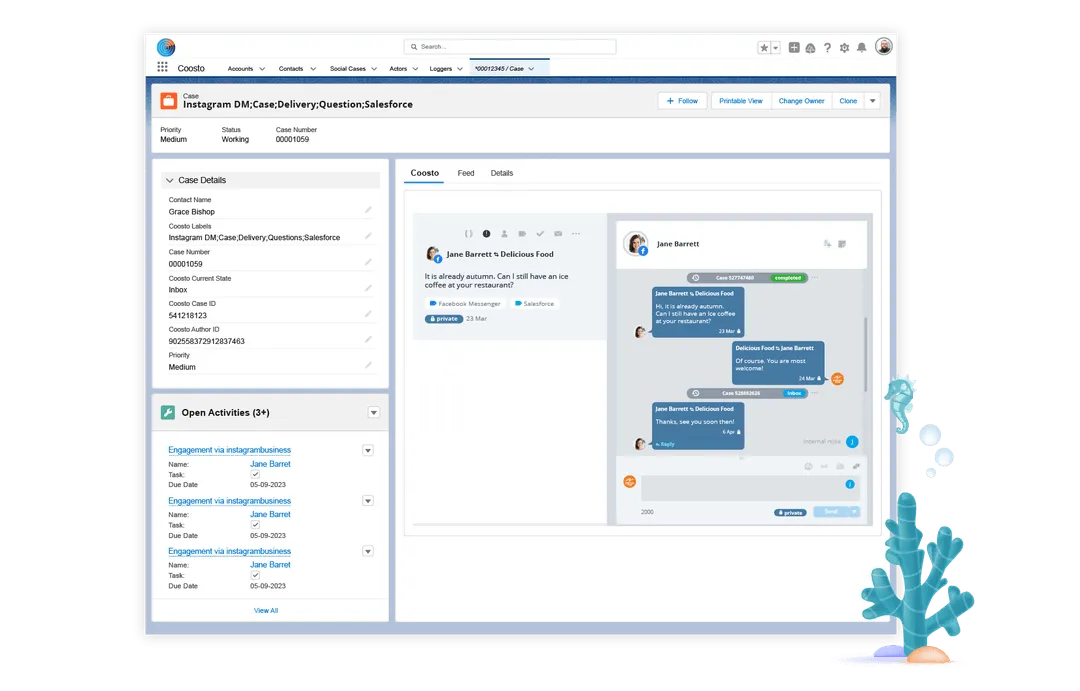
Task: Expand the Loggers menu chevron
Action: [x=460, y=69]
